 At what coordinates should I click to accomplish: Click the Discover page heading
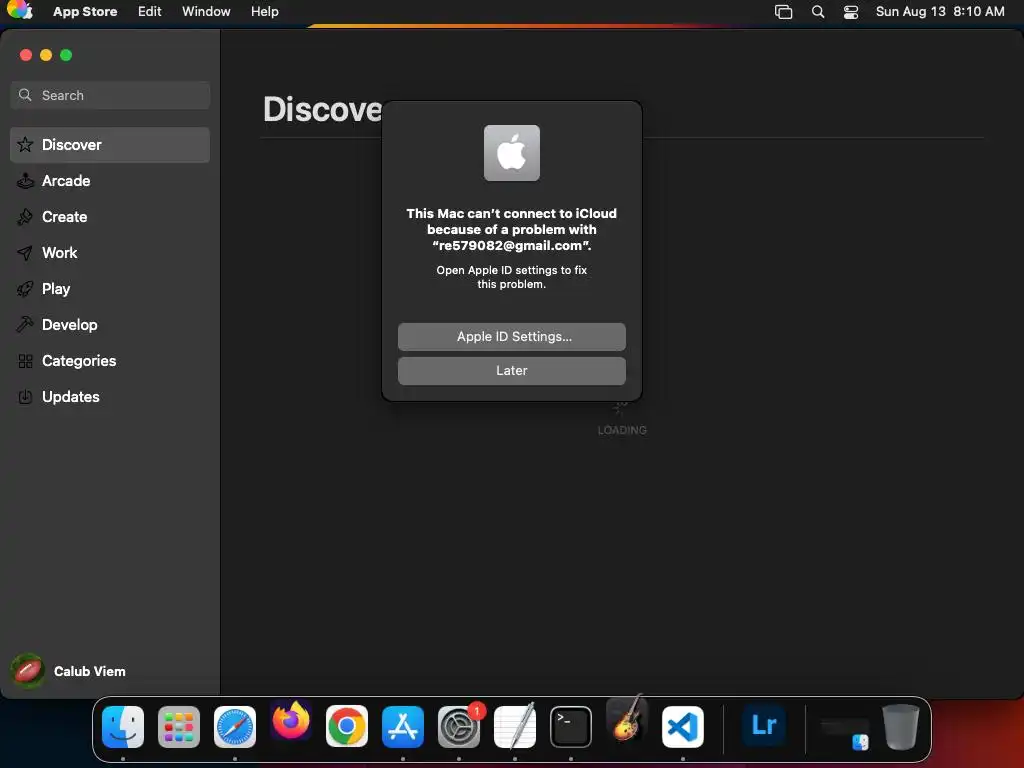click(x=323, y=109)
